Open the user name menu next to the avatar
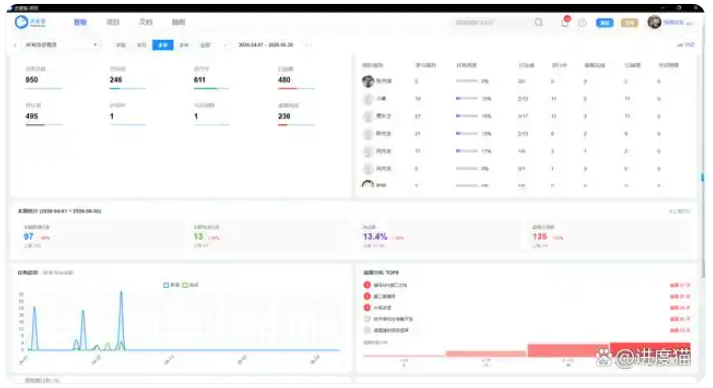 (x=678, y=22)
